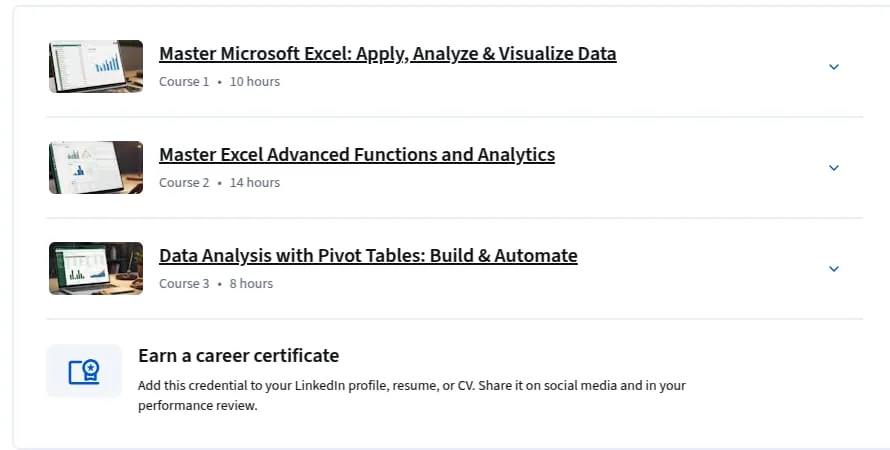
Task: Open the Master Microsoft Excel course thumbnail
Action: pyautogui.click(x=96, y=66)
